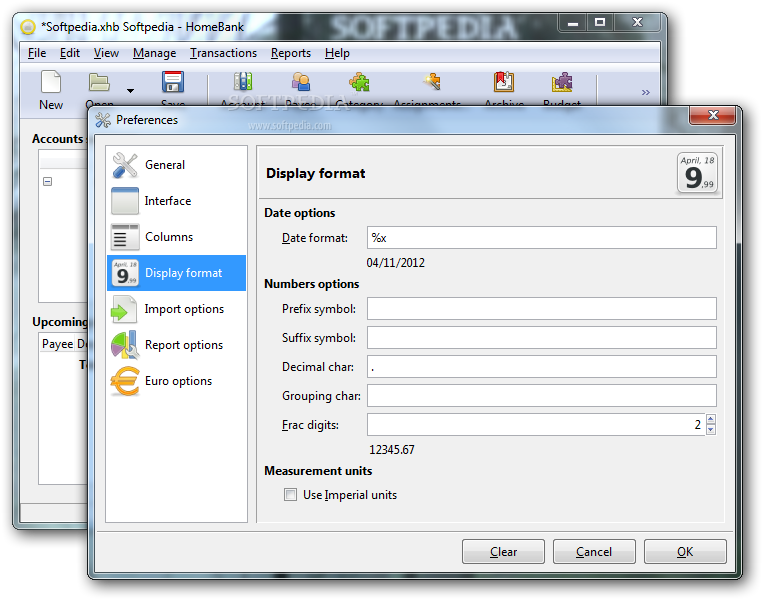Click the Interface label in sidebar

(168, 201)
